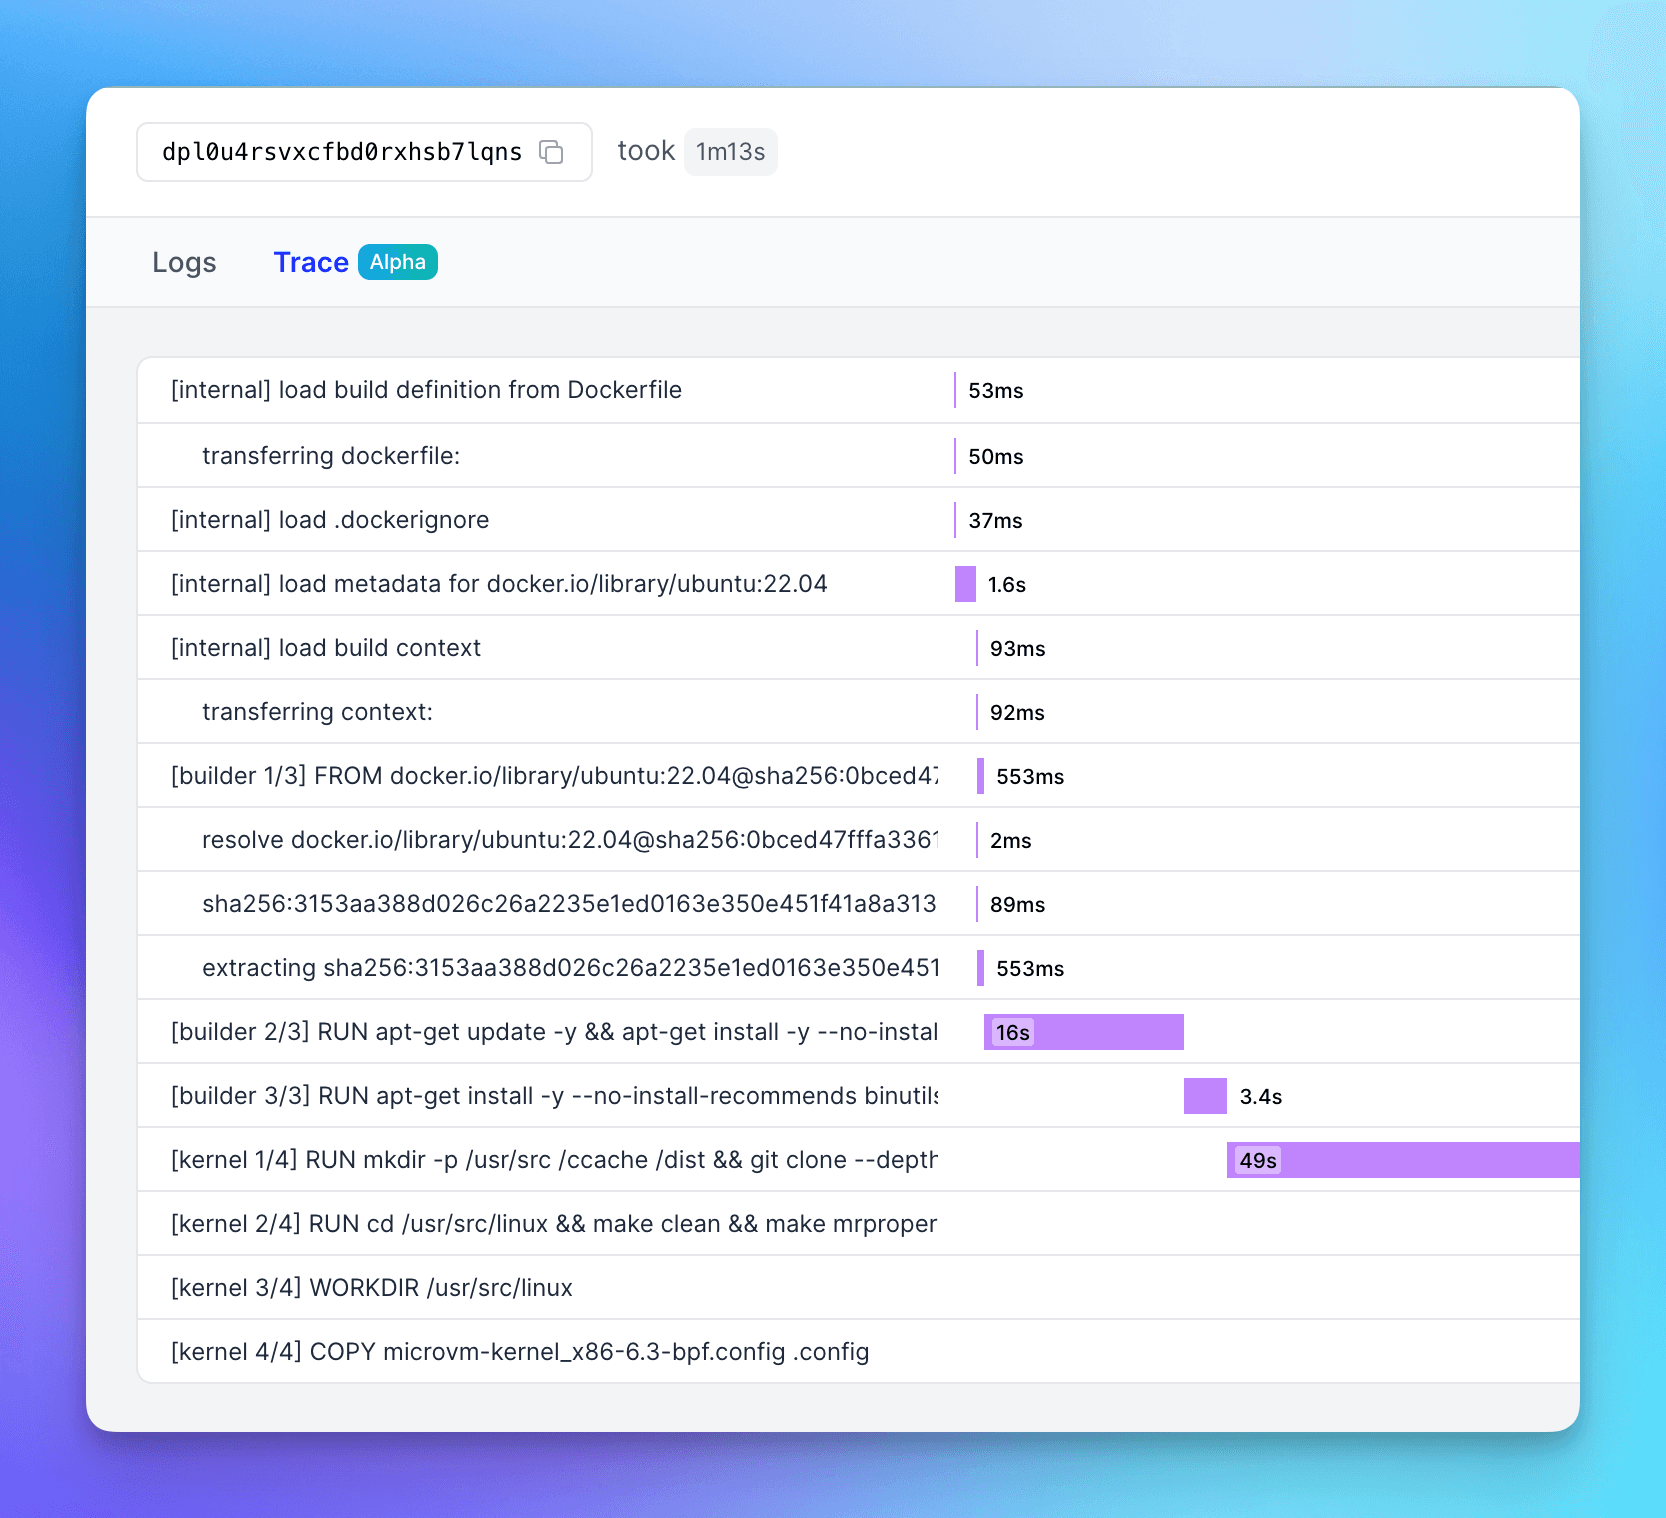This screenshot has width=1666, height=1518.
Task: Switch to the Logs tab
Action: coord(184,262)
